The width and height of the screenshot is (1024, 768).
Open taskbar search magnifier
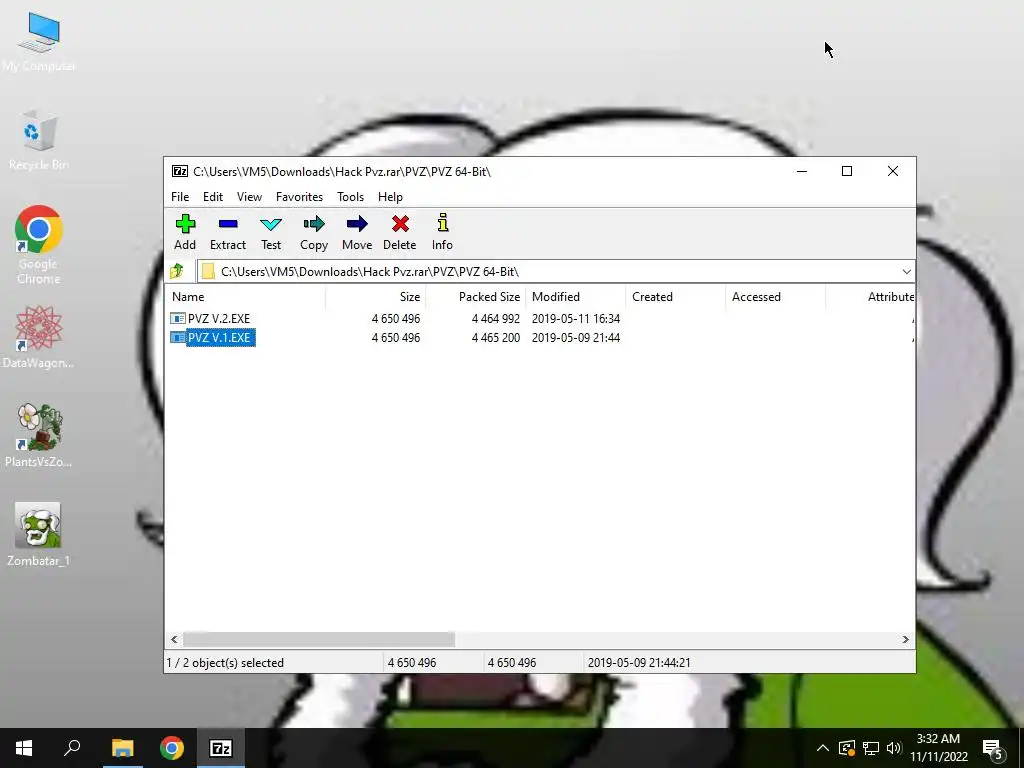[x=72, y=748]
